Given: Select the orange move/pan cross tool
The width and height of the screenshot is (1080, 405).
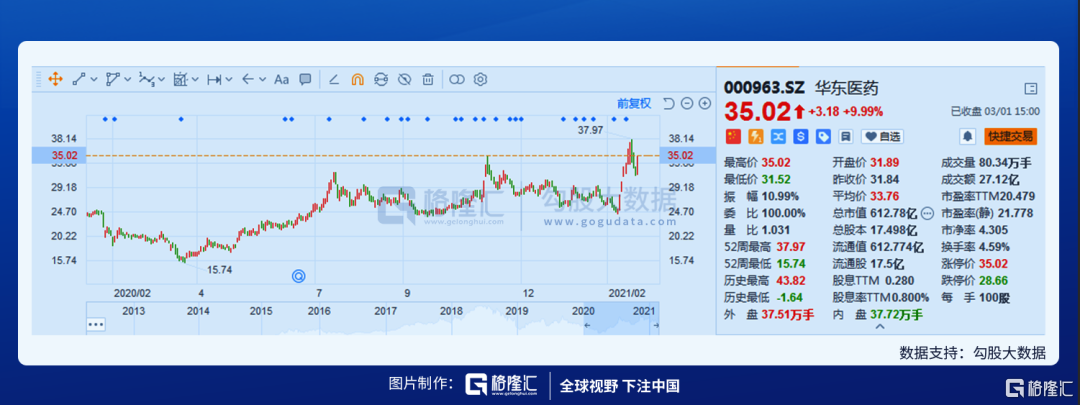Looking at the screenshot, I should click(x=56, y=79).
